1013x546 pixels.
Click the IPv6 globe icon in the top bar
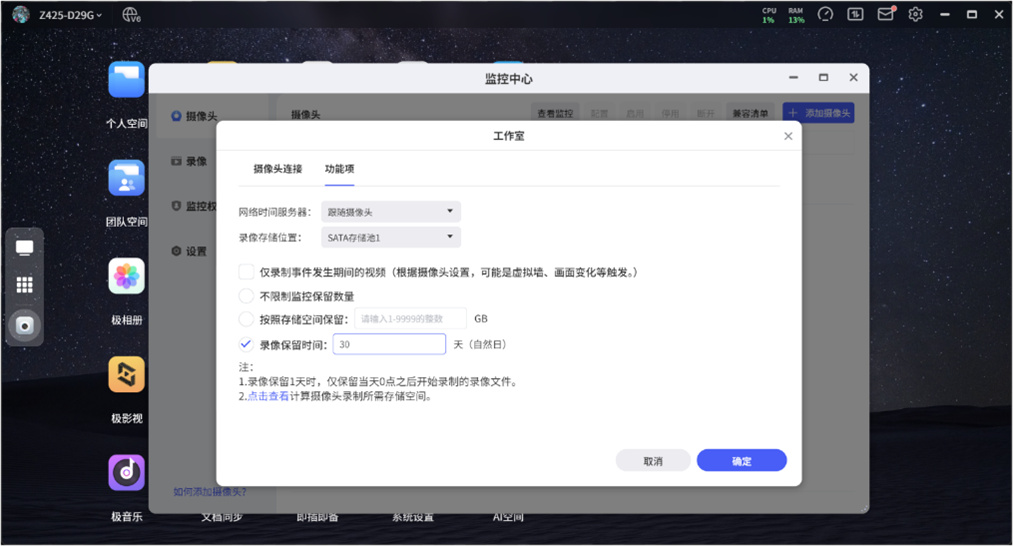131,15
